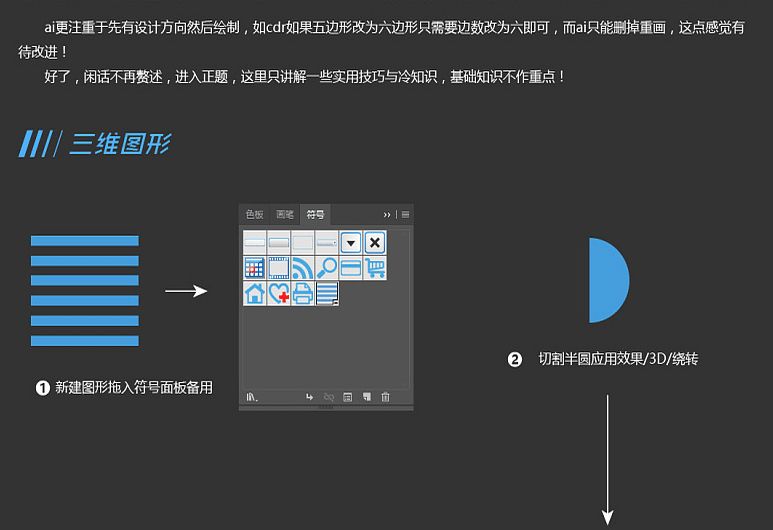
Task: Select the X close button symbol
Action: (x=375, y=243)
